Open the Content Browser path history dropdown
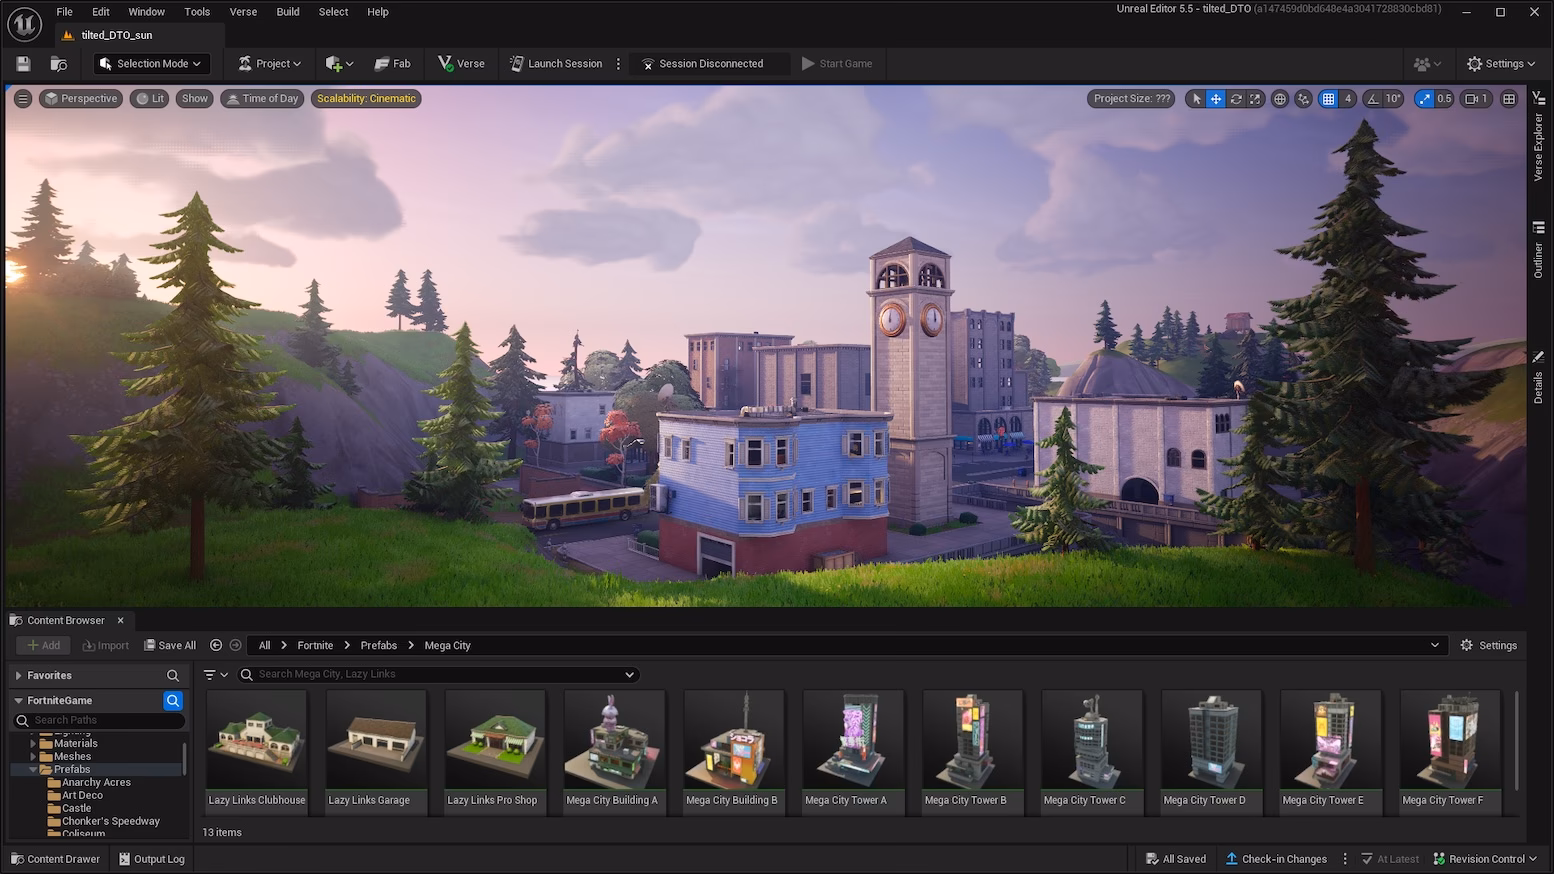Image resolution: width=1554 pixels, height=874 pixels. coord(1435,645)
